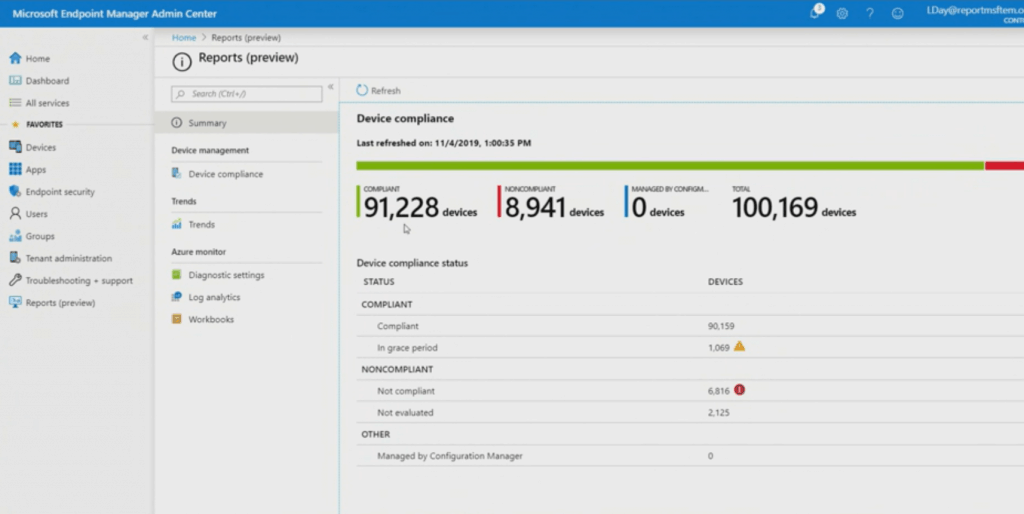Collapse the left navigation sidebar
1024x514 pixels.
click(x=145, y=38)
